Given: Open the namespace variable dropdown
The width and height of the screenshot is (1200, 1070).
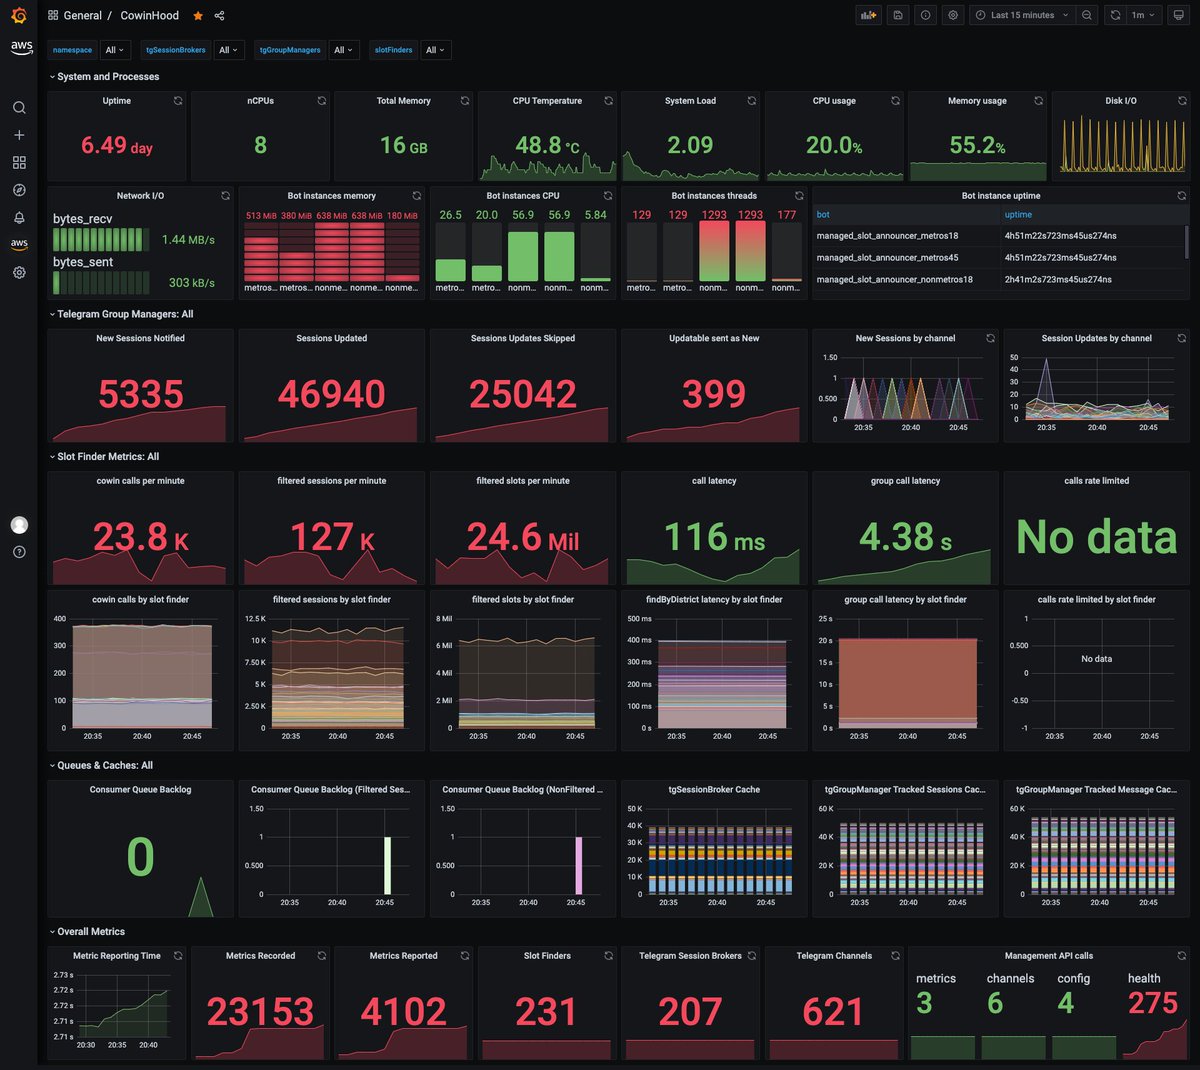Looking at the screenshot, I should [x=115, y=50].
